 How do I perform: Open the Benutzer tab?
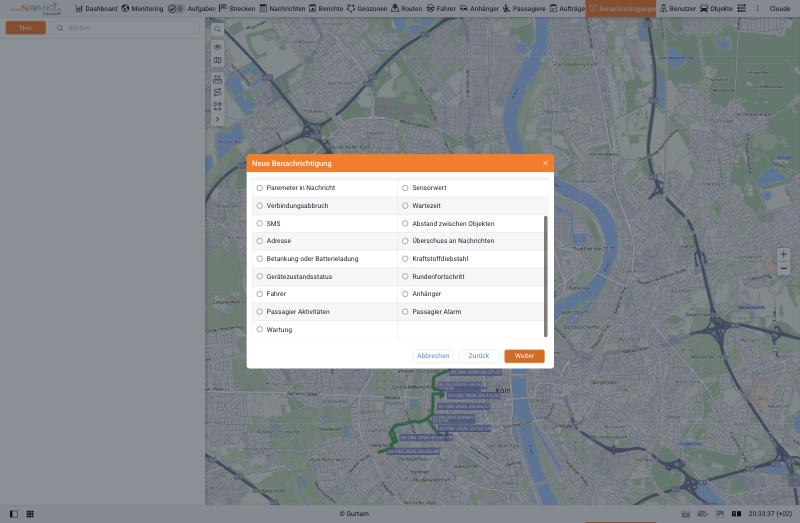pyautogui.click(x=678, y=9)
